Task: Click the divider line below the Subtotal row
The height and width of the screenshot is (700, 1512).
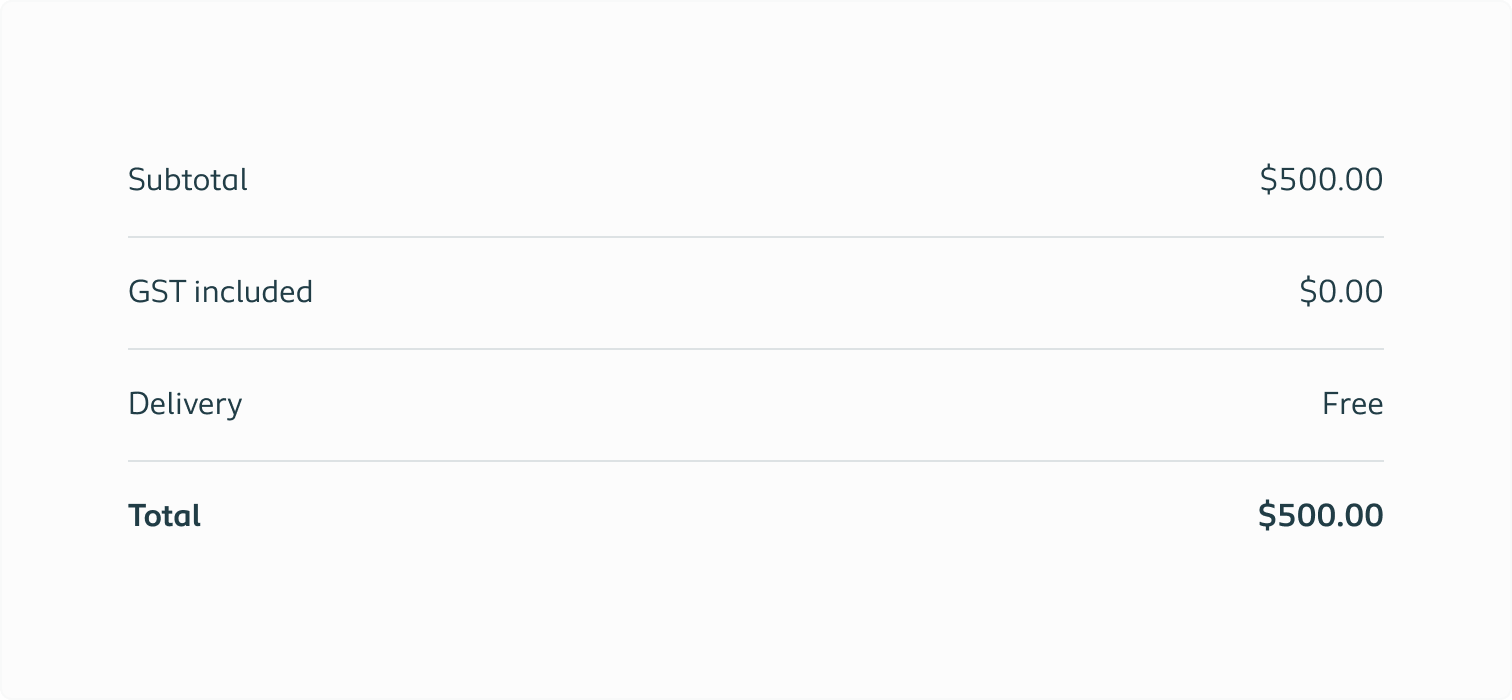Action: (x=756, y=237)
